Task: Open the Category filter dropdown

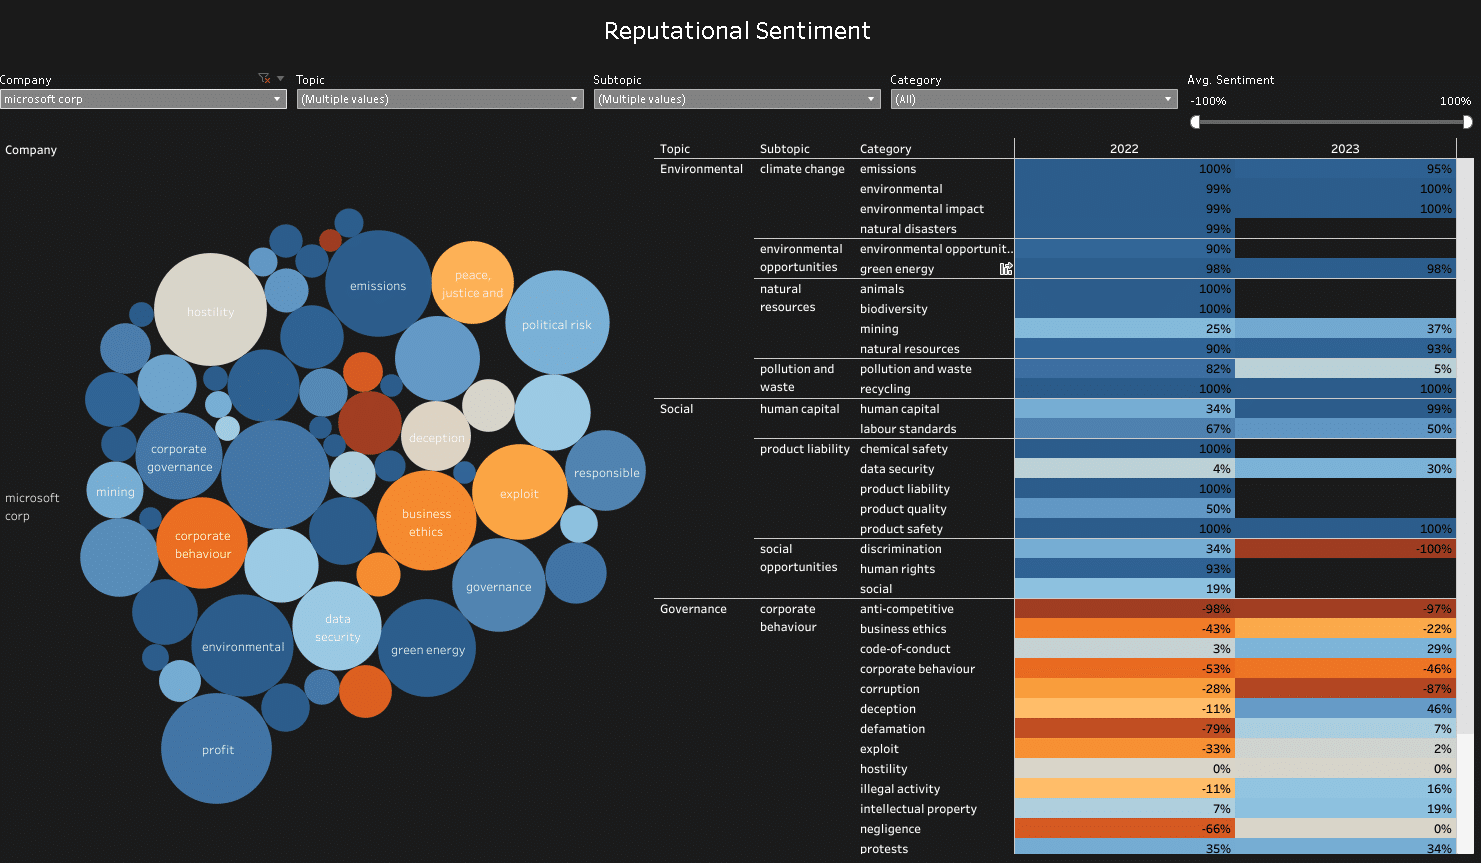Action: click(x=1034, y=99)
